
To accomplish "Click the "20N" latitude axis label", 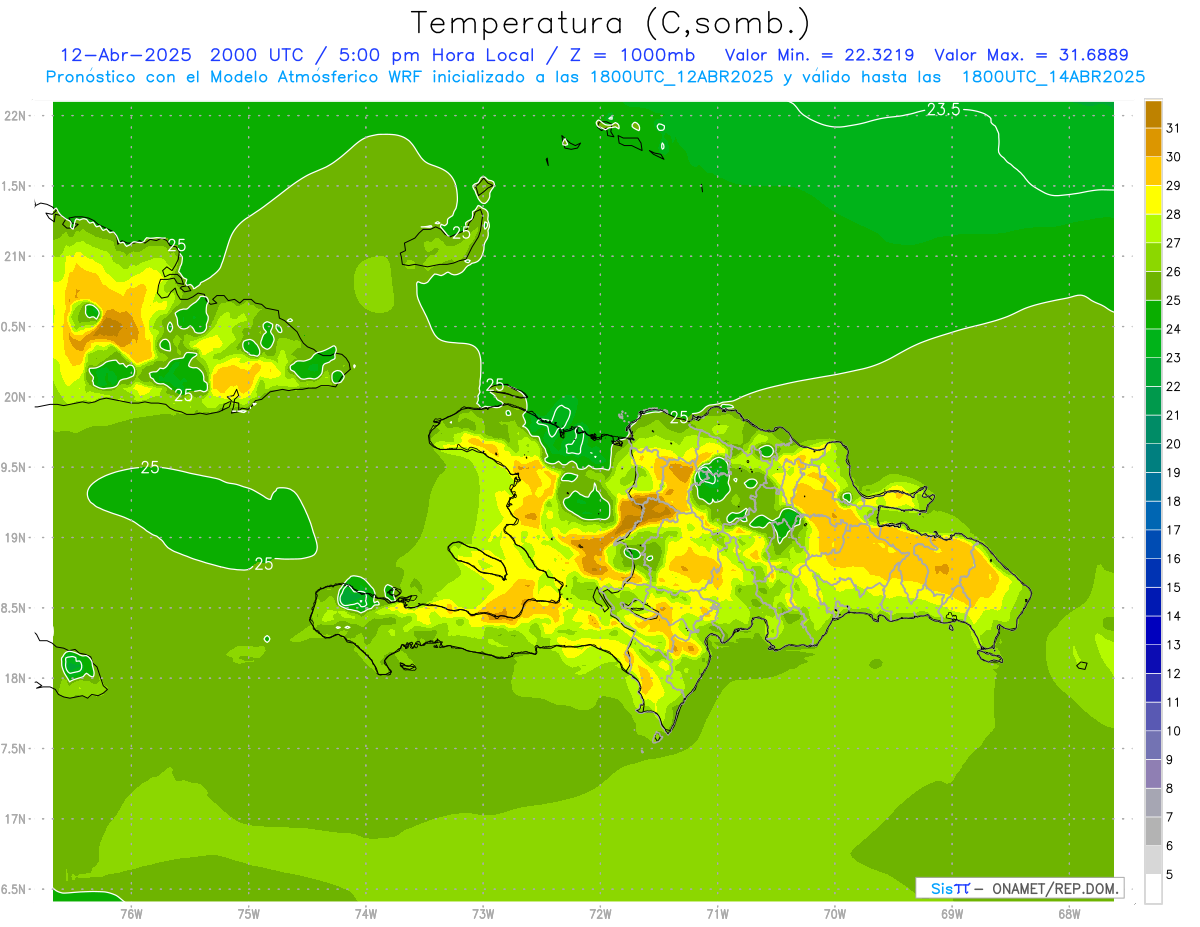I will (x=15, y=397).
